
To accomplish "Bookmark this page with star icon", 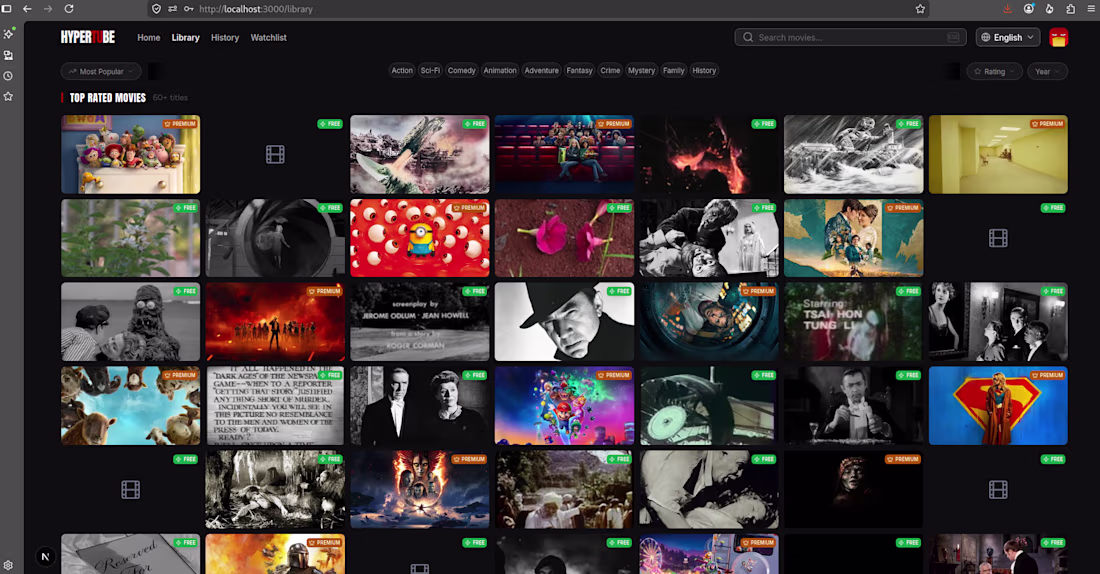I will click(x=920, y=9).
